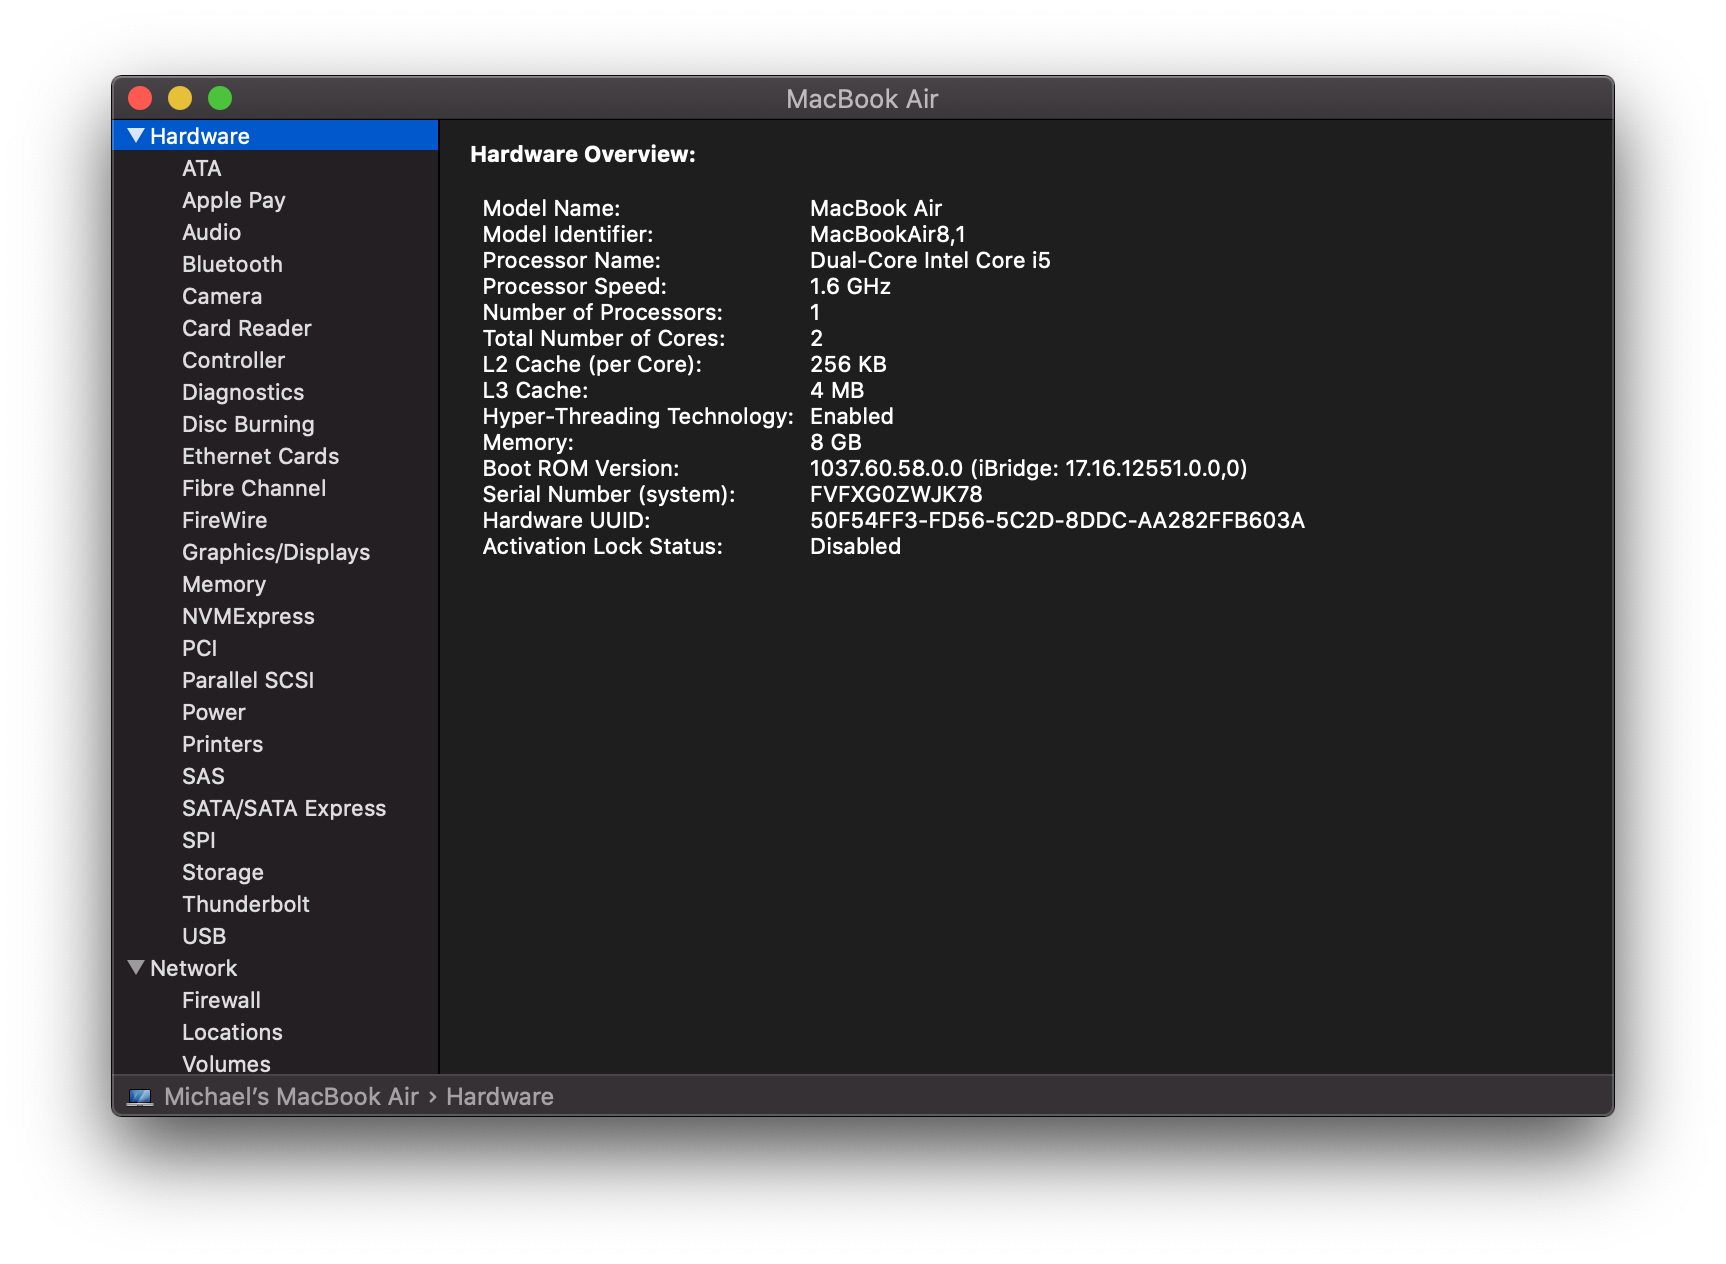Open NVMExpress section
The image size is (1726, 1264).
pos(248,616)
